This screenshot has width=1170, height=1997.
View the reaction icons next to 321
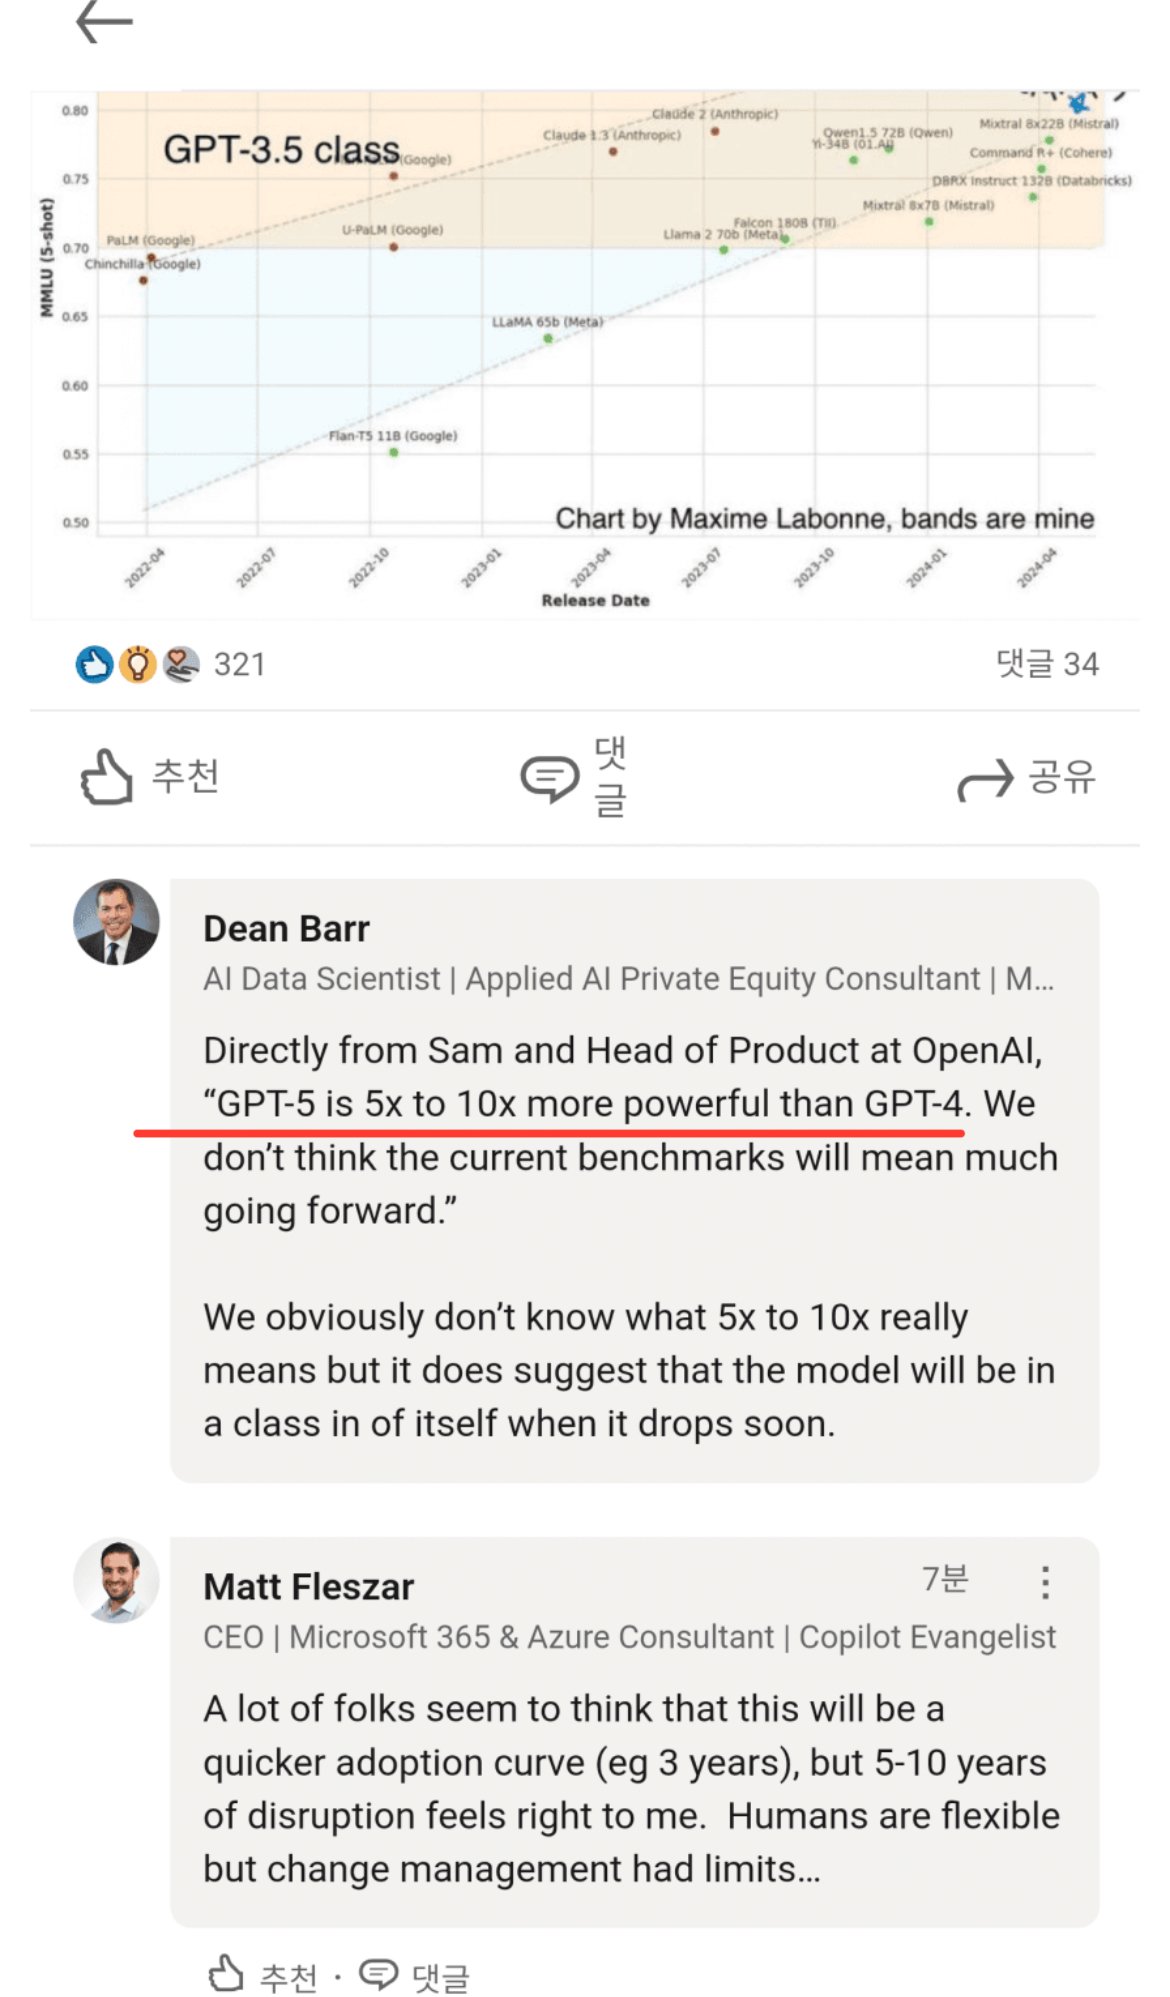click(138, 664)
